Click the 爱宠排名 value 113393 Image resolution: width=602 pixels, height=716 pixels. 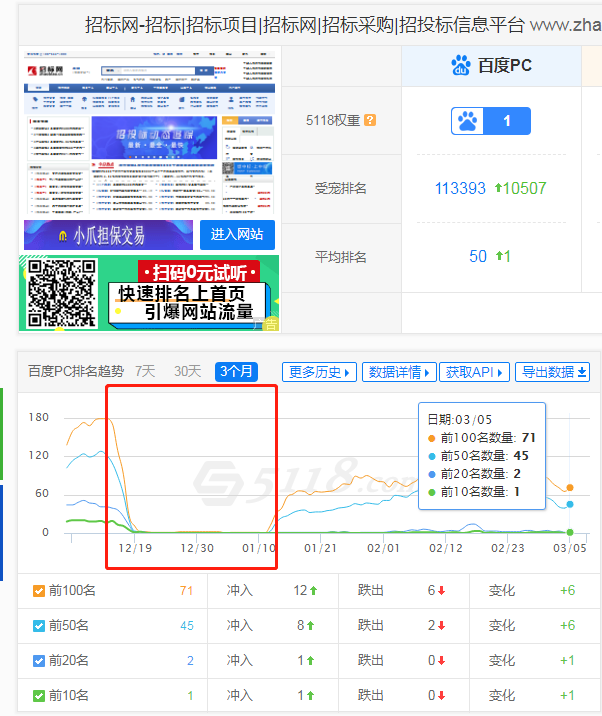(x=460, y=188)
